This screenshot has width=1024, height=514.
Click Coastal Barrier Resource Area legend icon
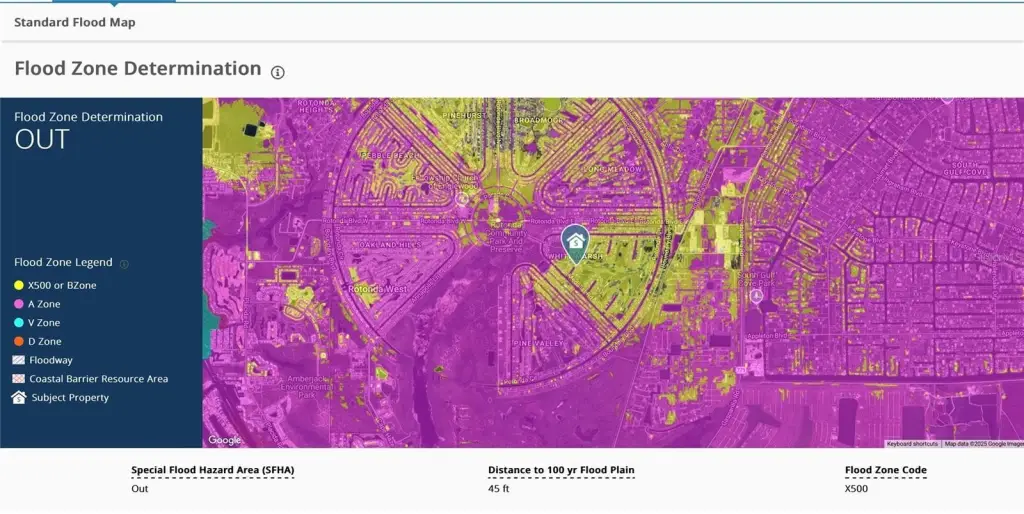19,379
